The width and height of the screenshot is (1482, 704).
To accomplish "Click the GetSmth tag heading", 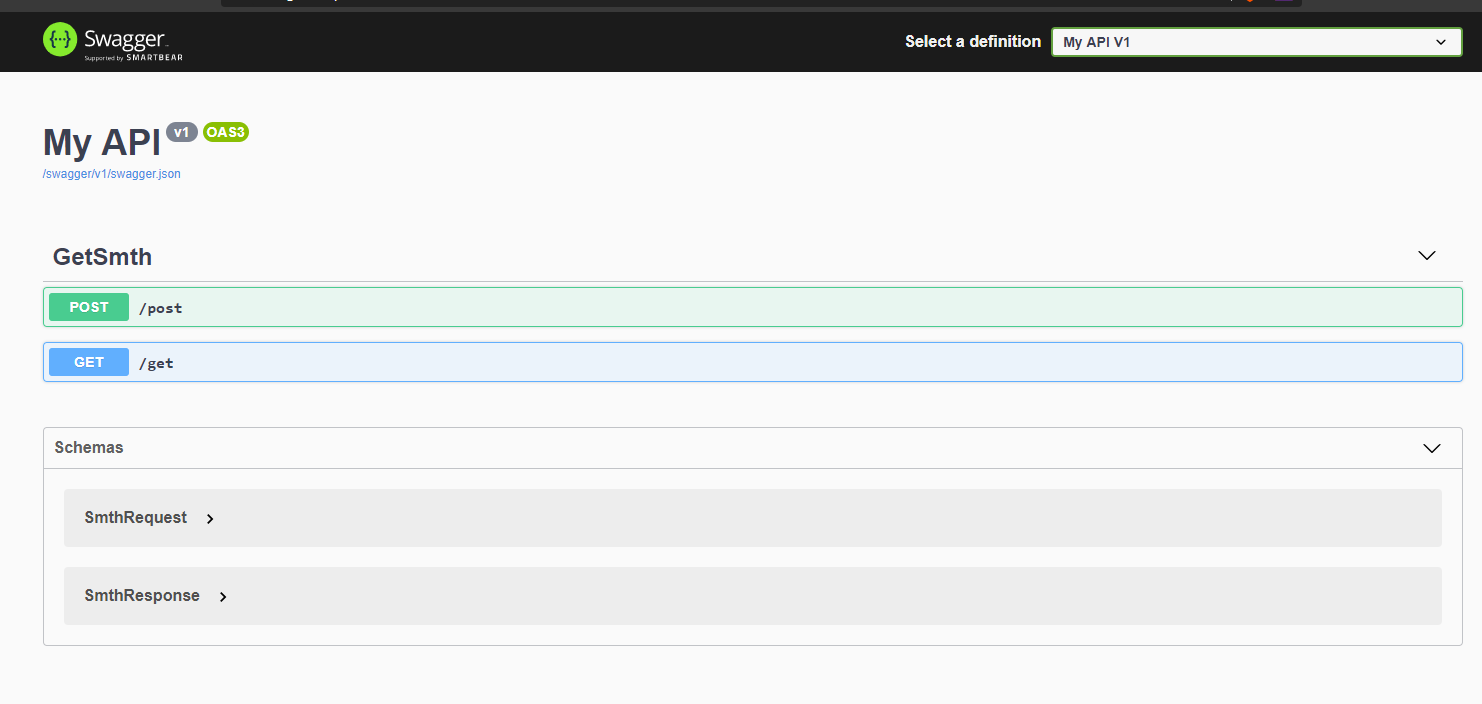I will (x=102, y=257).
